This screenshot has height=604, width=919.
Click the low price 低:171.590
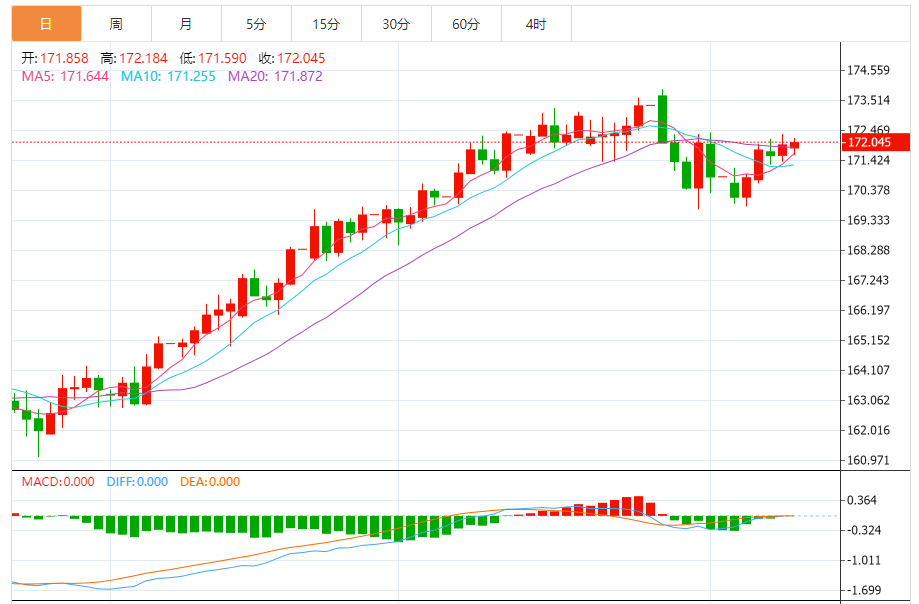click(x=213, y=59)
